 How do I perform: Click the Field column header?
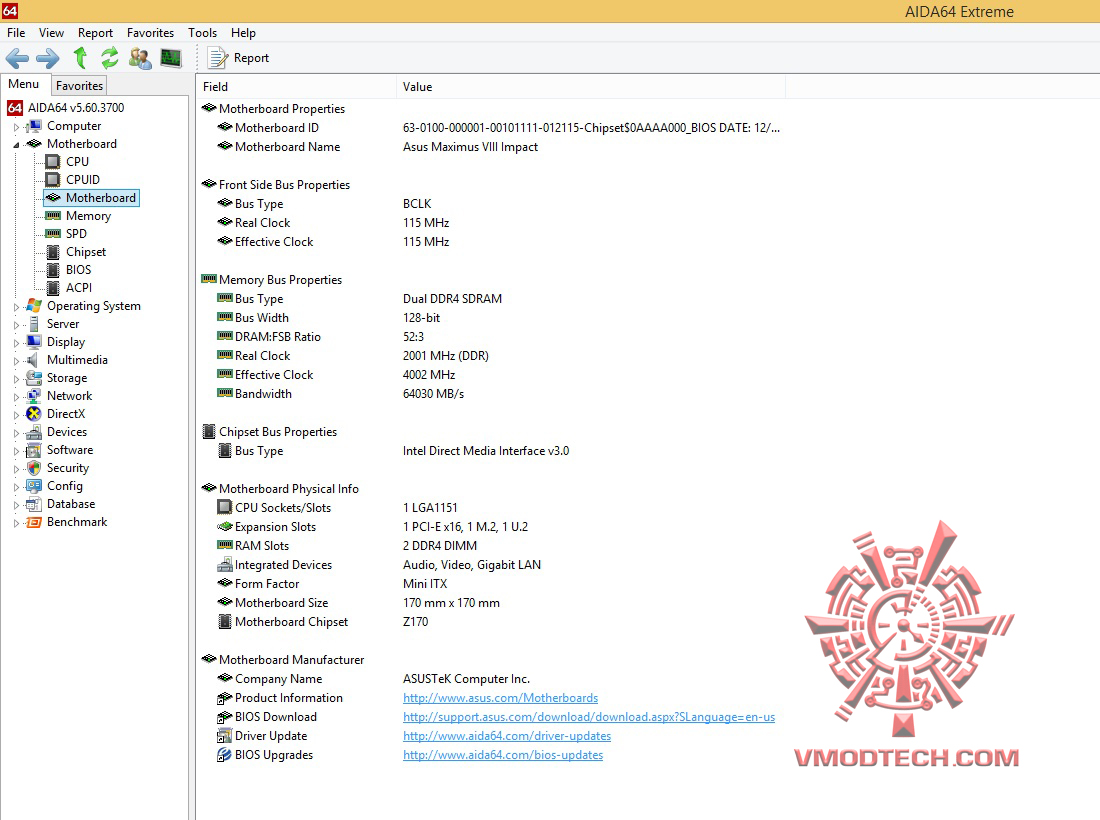coord(296,87)
